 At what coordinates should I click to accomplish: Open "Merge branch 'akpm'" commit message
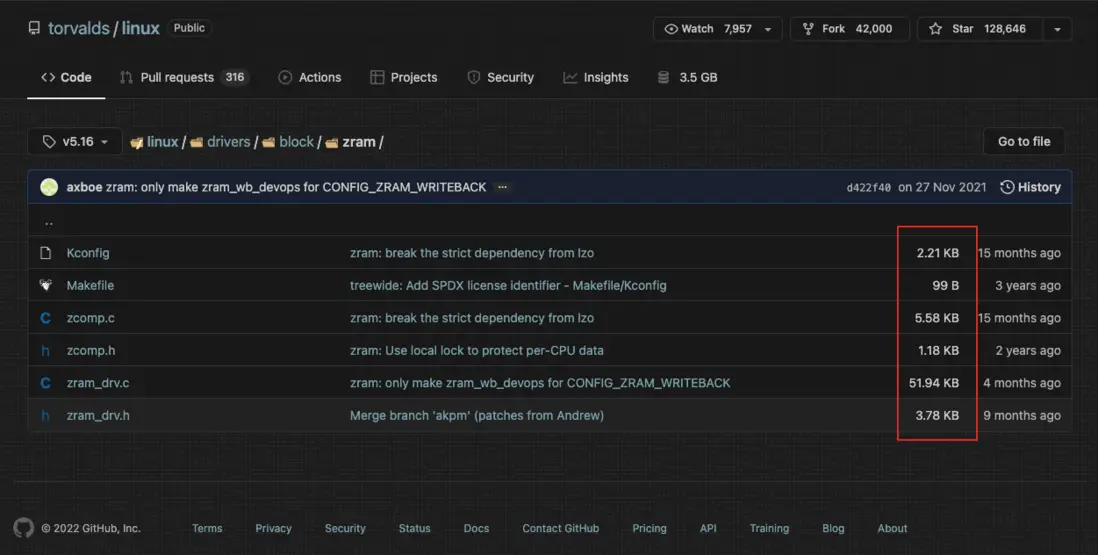click(477, 416)
